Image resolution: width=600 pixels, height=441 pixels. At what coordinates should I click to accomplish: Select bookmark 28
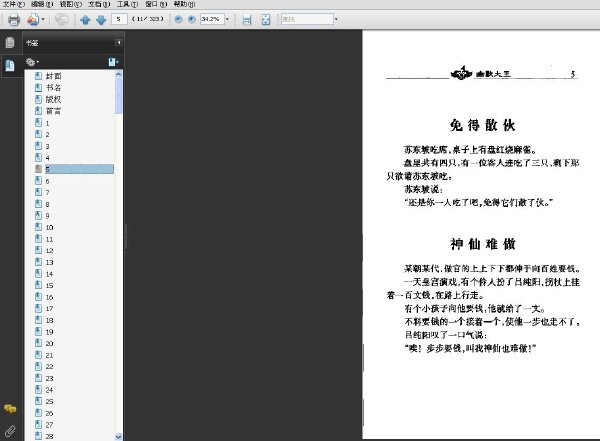49,436
